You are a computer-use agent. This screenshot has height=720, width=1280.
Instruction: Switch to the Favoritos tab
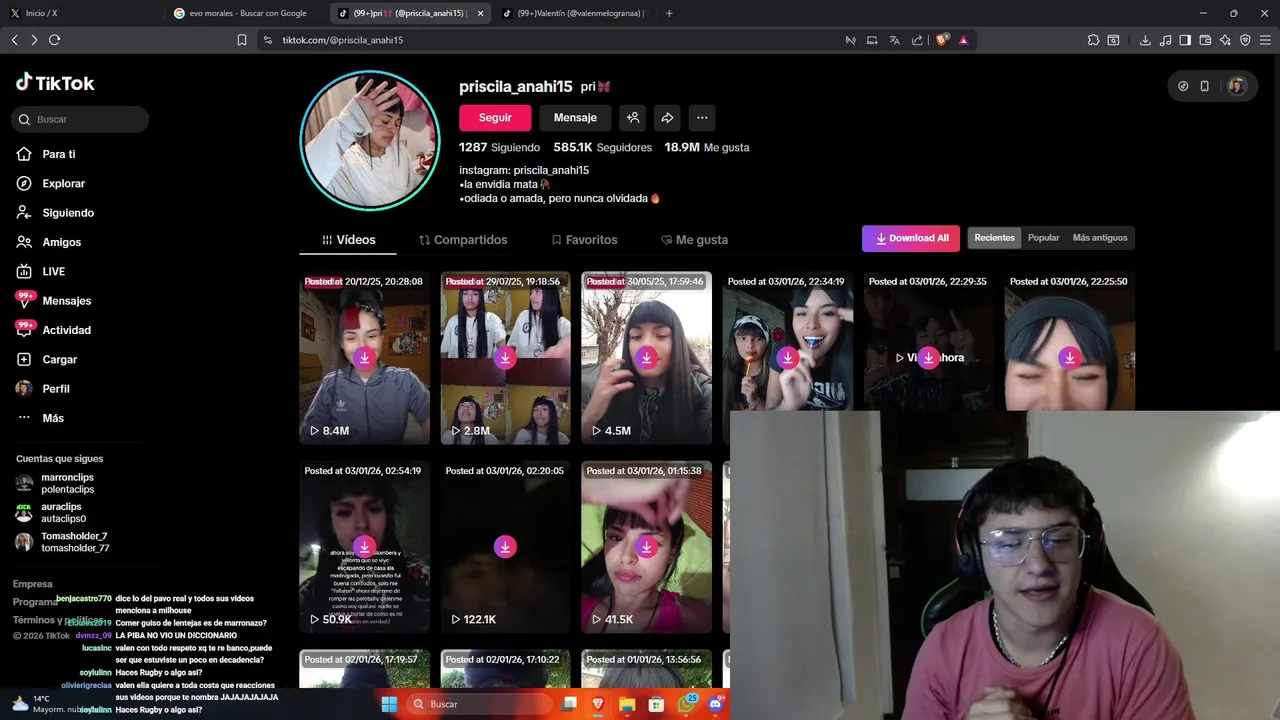tap(584, 240)
